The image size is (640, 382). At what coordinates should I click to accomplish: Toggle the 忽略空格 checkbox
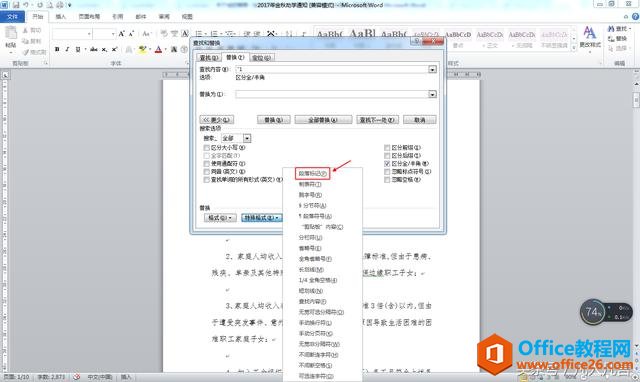click(x=387, y=180)
